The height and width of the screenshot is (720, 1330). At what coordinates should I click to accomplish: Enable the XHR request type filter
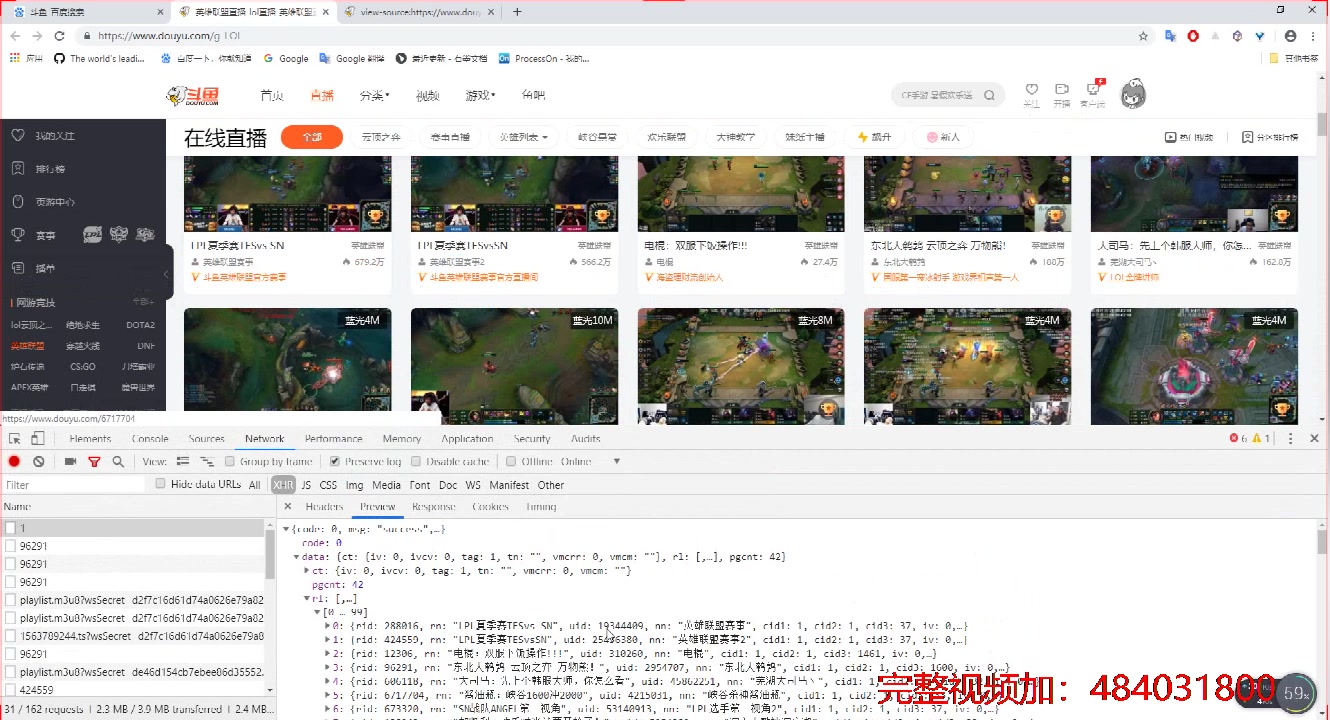[x=283, y=485]
